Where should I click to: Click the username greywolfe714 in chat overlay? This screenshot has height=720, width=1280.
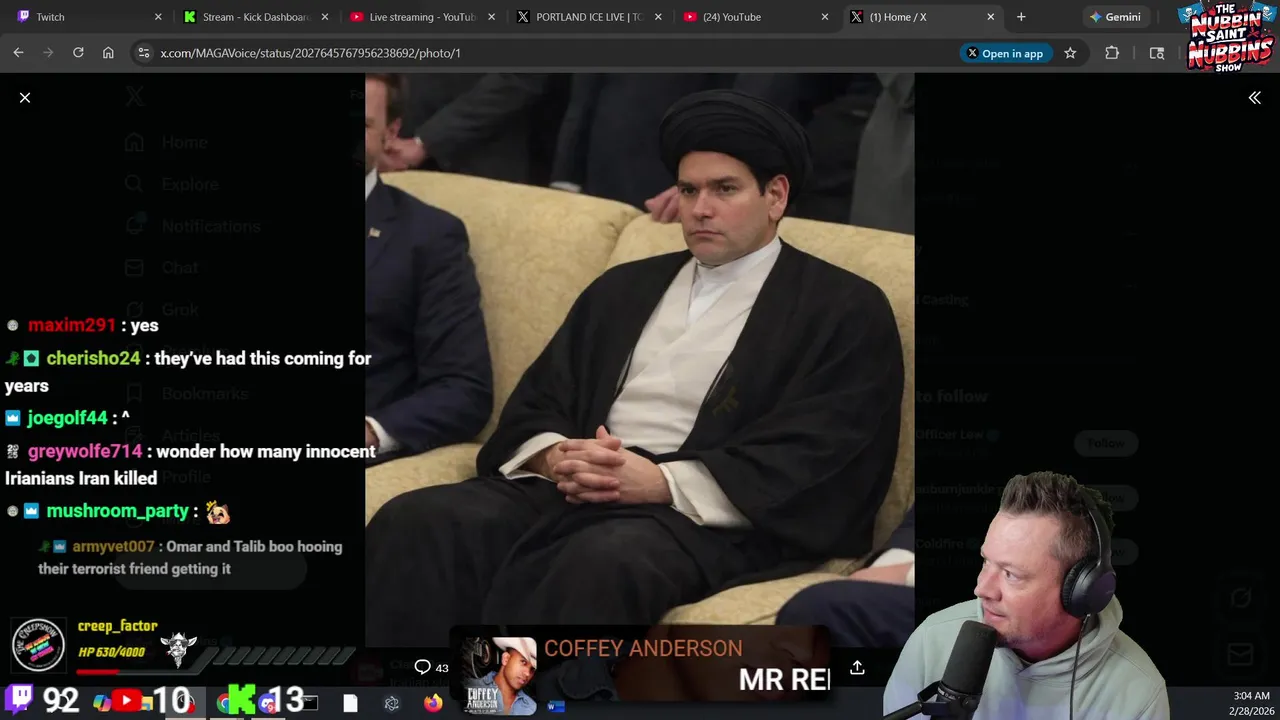click(85, 451)
